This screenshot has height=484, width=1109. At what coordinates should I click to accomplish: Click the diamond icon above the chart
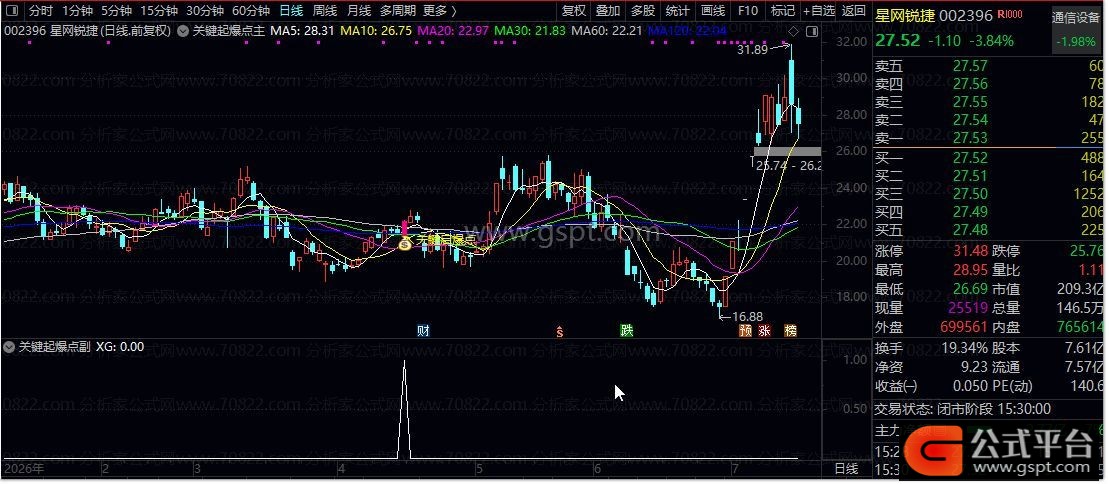coord(794,31)
